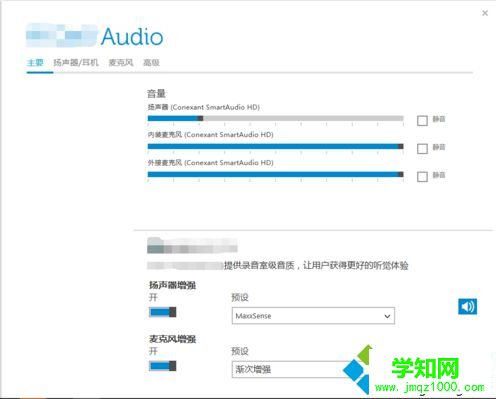
Task: Close the Audio window
Action: click(x=485, y=13)
